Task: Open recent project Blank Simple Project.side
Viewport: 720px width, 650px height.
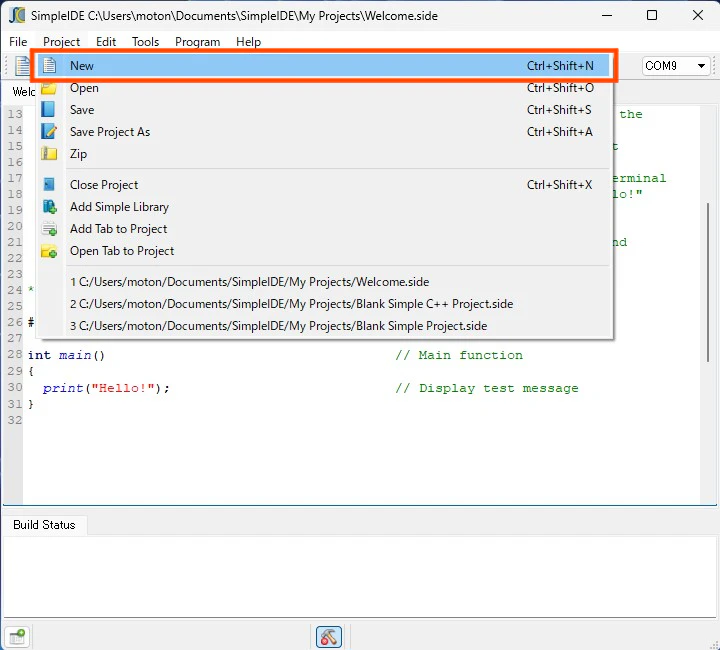Action: click(325, 325)
